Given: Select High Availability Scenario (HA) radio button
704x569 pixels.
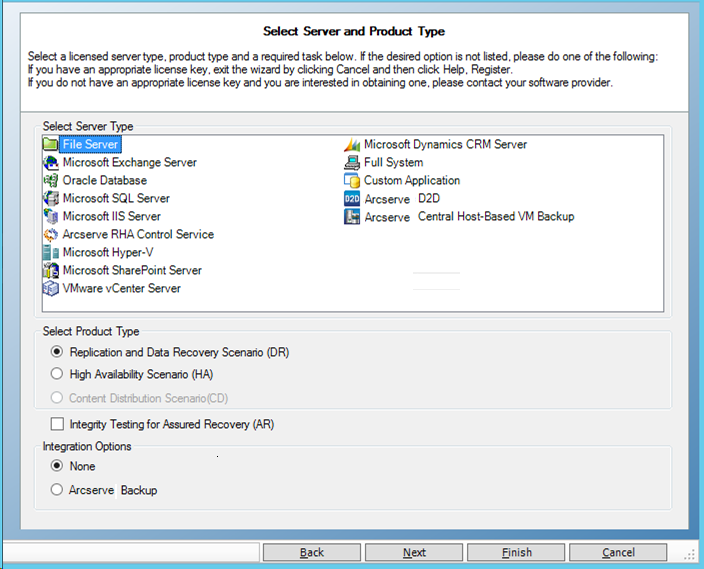Looking at the screenshot, I should [x=57, y=374].
